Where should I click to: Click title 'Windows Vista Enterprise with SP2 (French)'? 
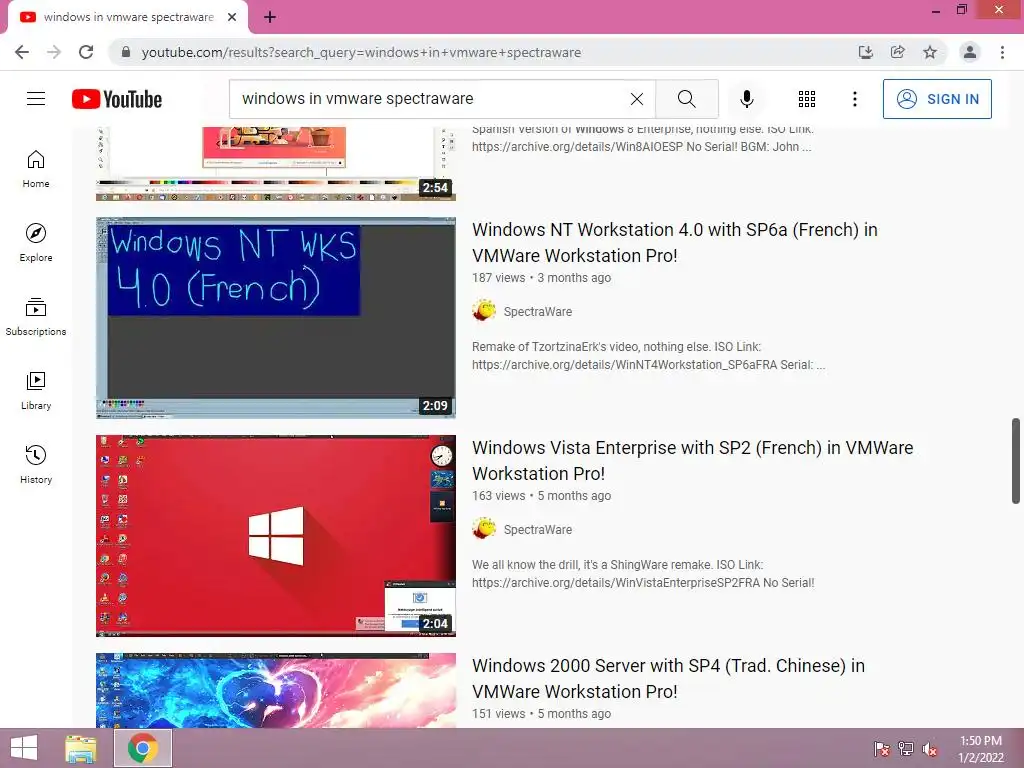692,460
